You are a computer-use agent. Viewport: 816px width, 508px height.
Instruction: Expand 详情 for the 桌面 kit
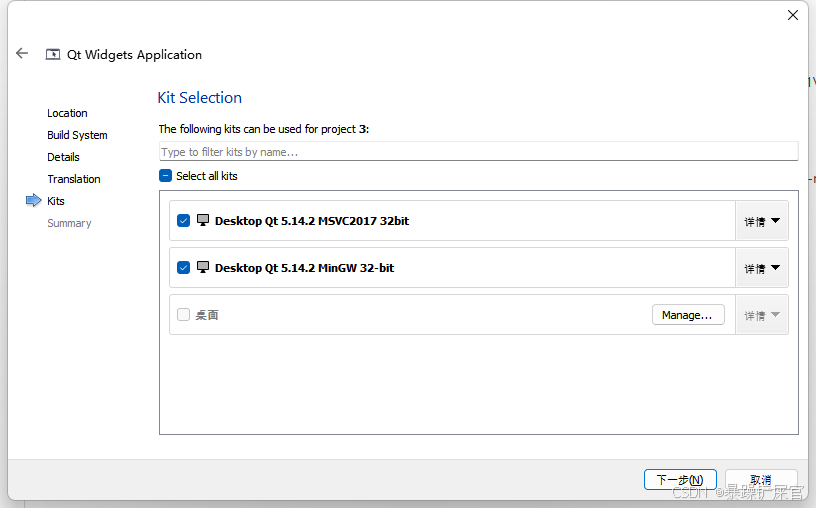(762, 315)
